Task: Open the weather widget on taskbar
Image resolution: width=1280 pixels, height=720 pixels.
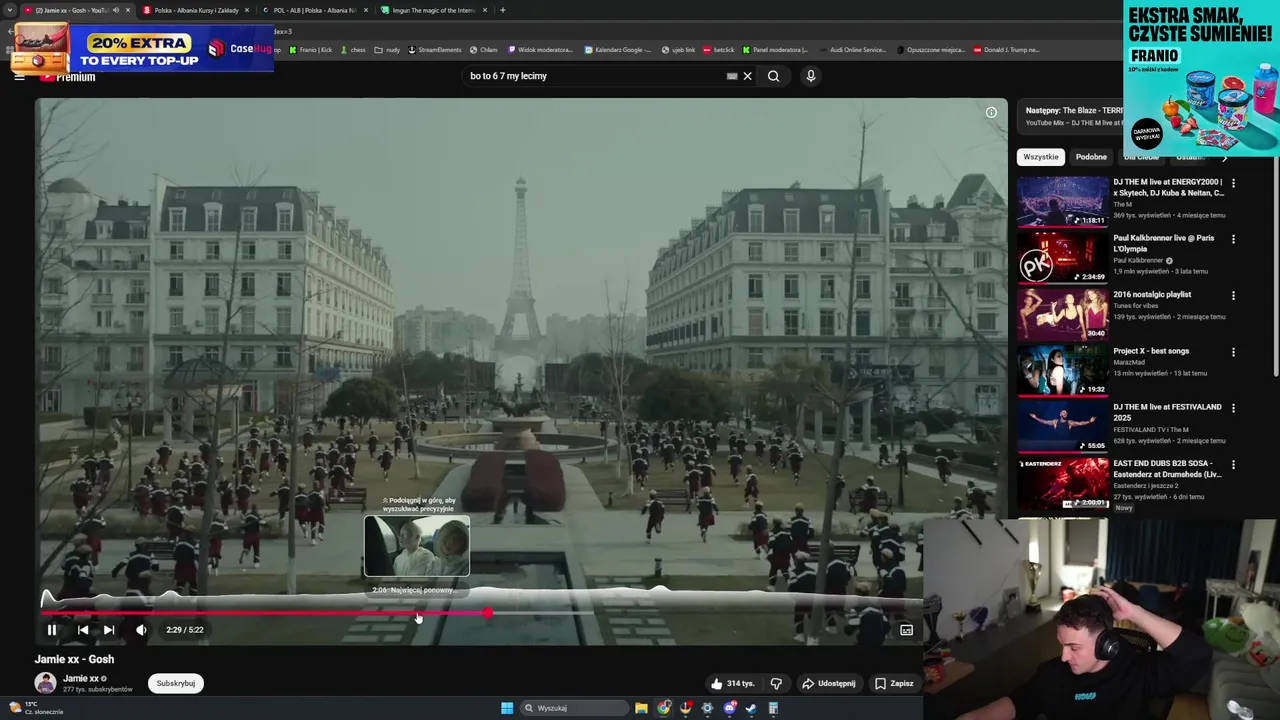Action: 36,708
